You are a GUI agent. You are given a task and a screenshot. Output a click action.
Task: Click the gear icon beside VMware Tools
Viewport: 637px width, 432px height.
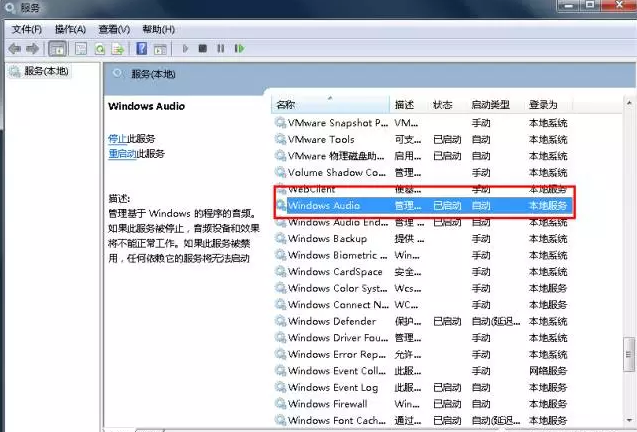pyautogui.click(x=280, y=139)
